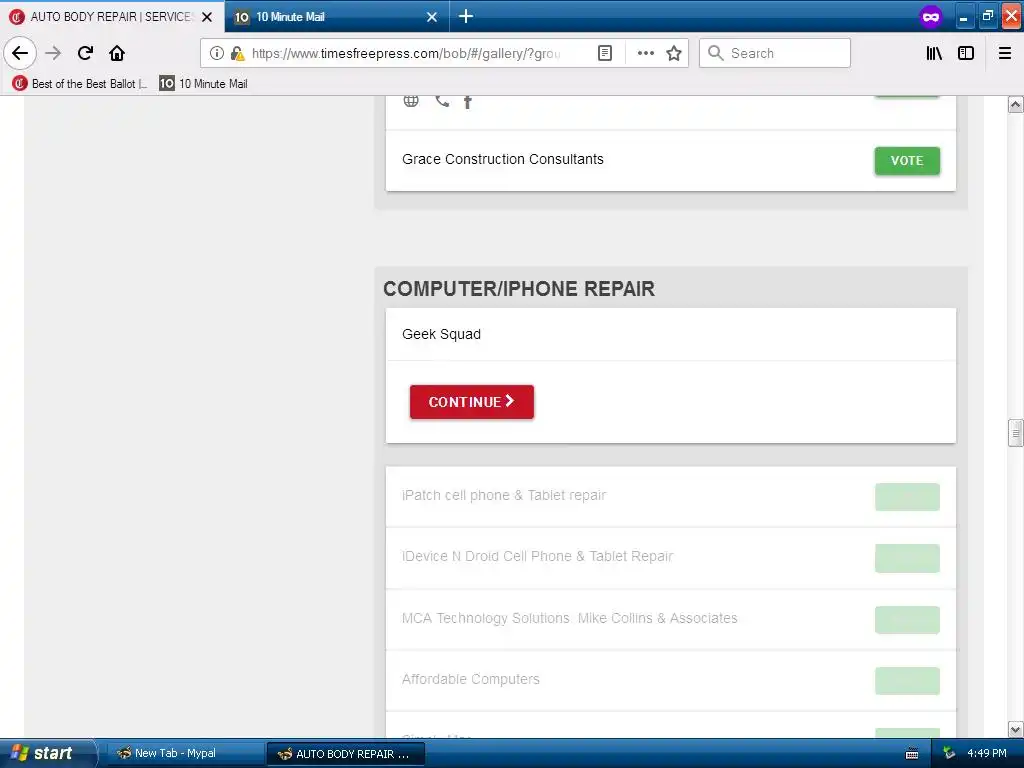Click iPatch cell phone & Tablet repair text
Screen dimensions: 1024x768
[x=504, y=495]
